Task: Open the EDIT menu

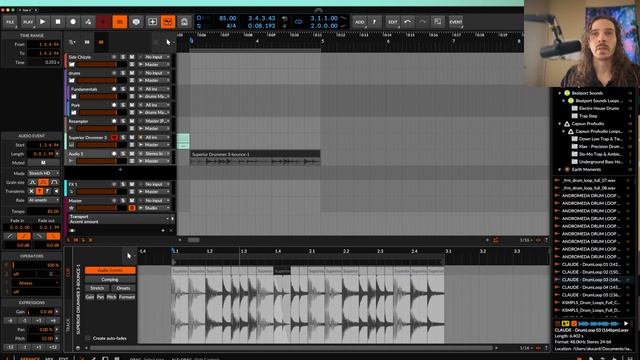Action: pos(393,22)
